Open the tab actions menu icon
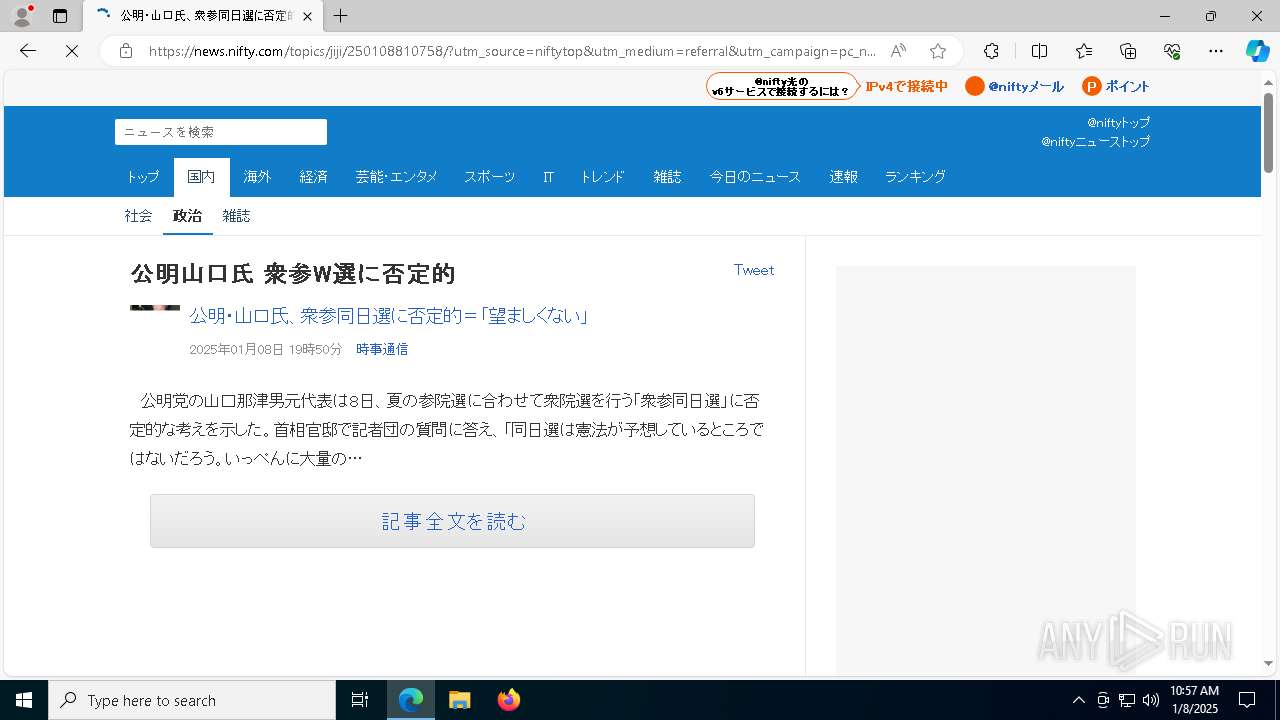Image resolution: width=1280 pixels, height=720 pixels. coord(60,16)
